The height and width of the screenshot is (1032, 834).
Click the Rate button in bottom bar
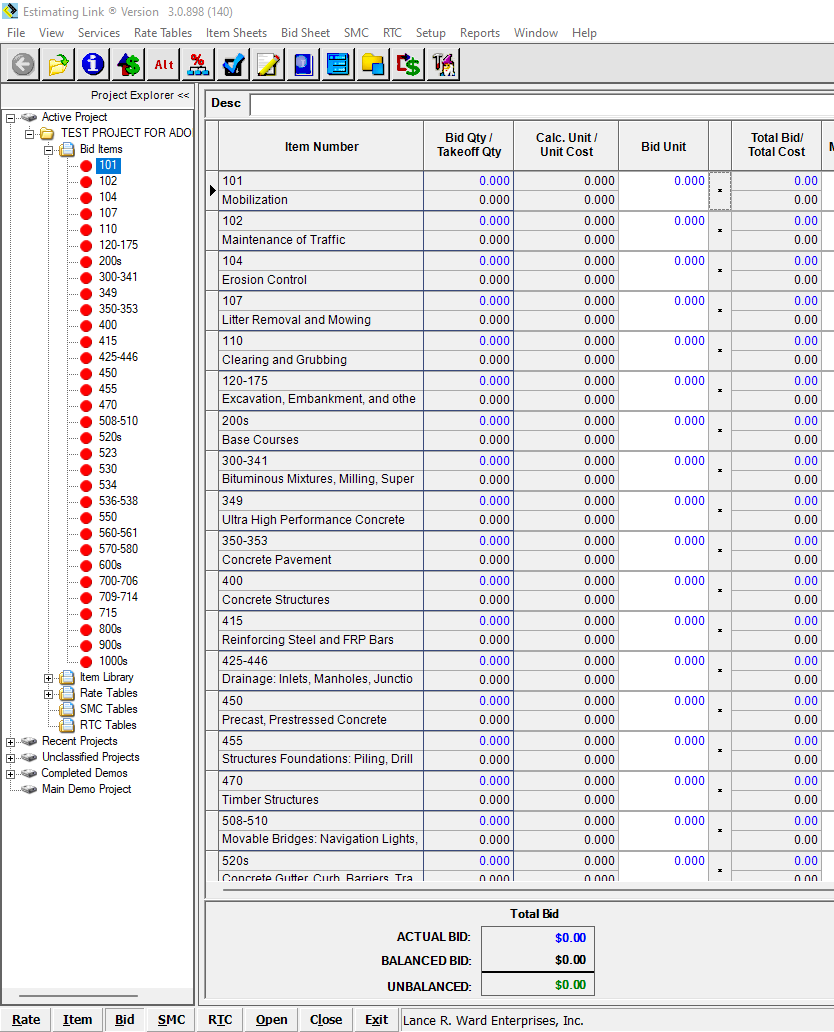pyautogui.click(x=26, y=1019)
